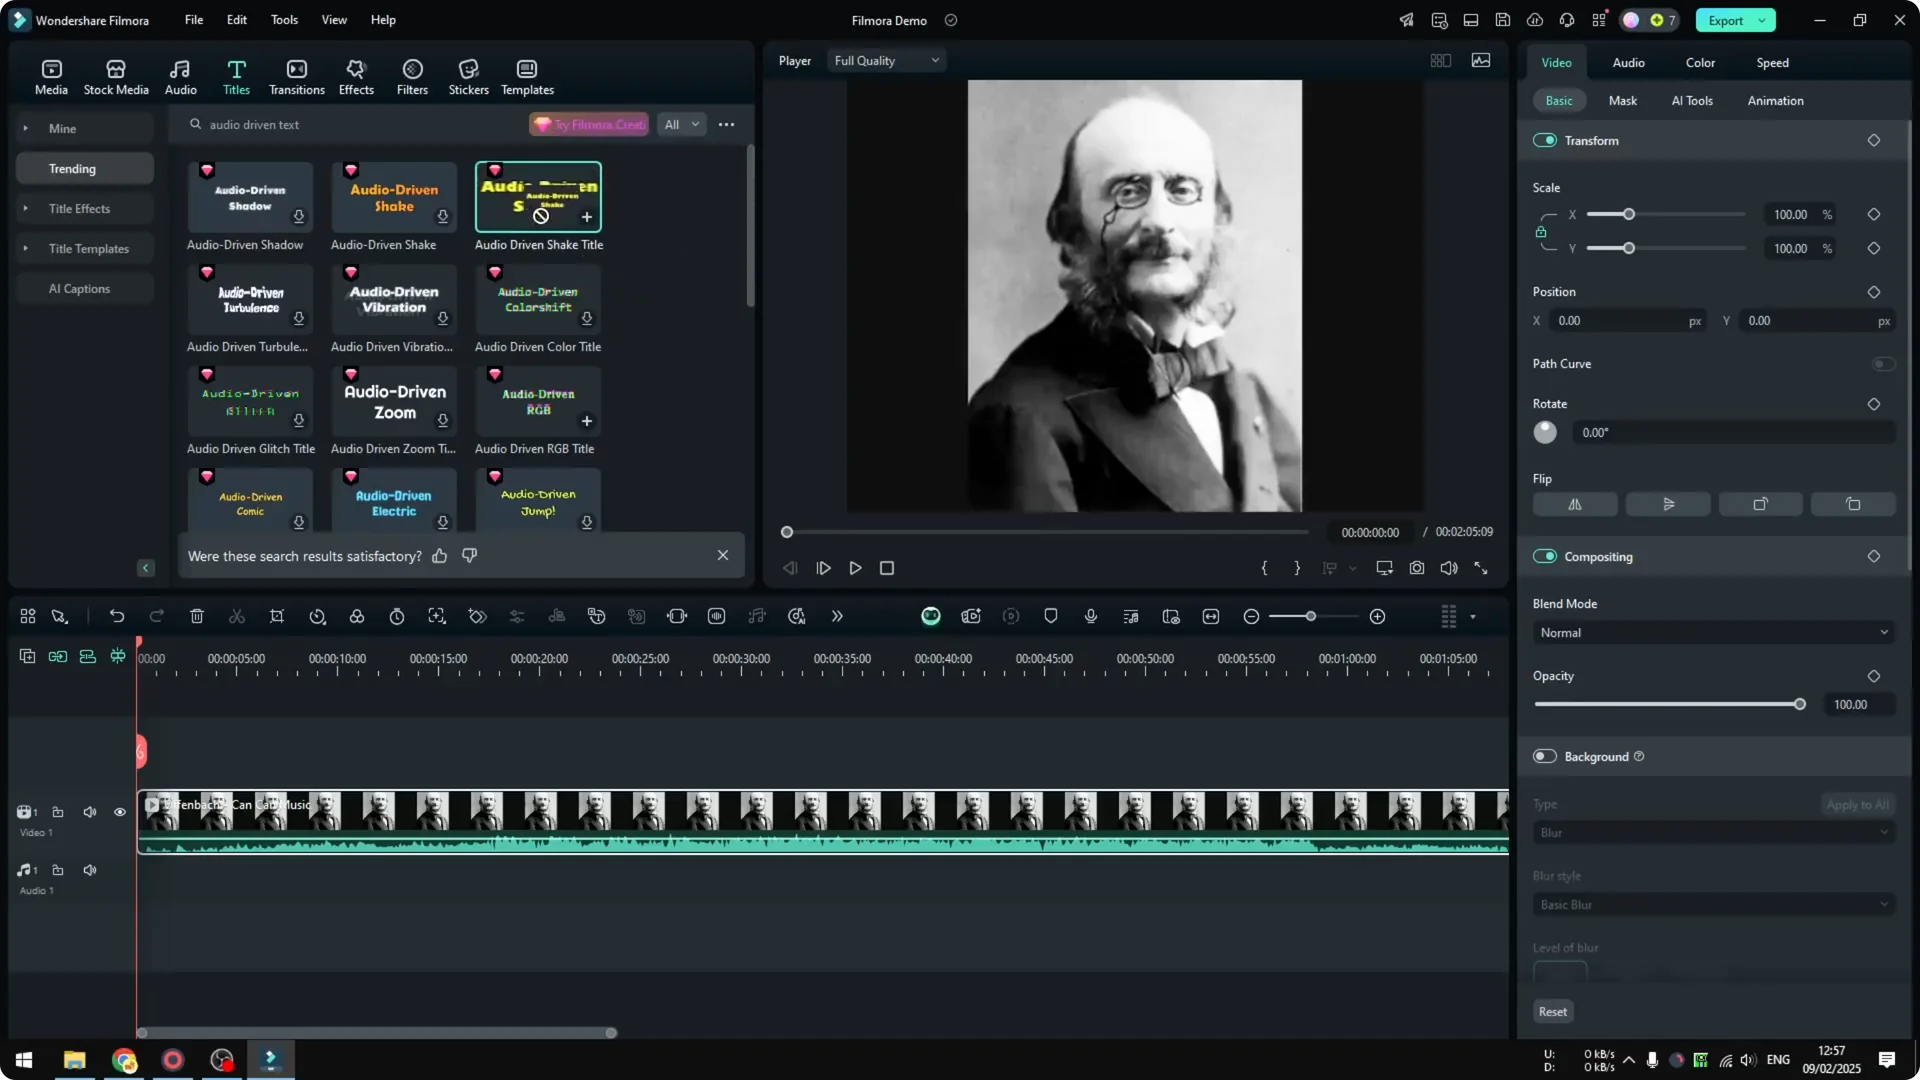
Task: Switch to the Animation tab
Action: tap(1775, 100)
